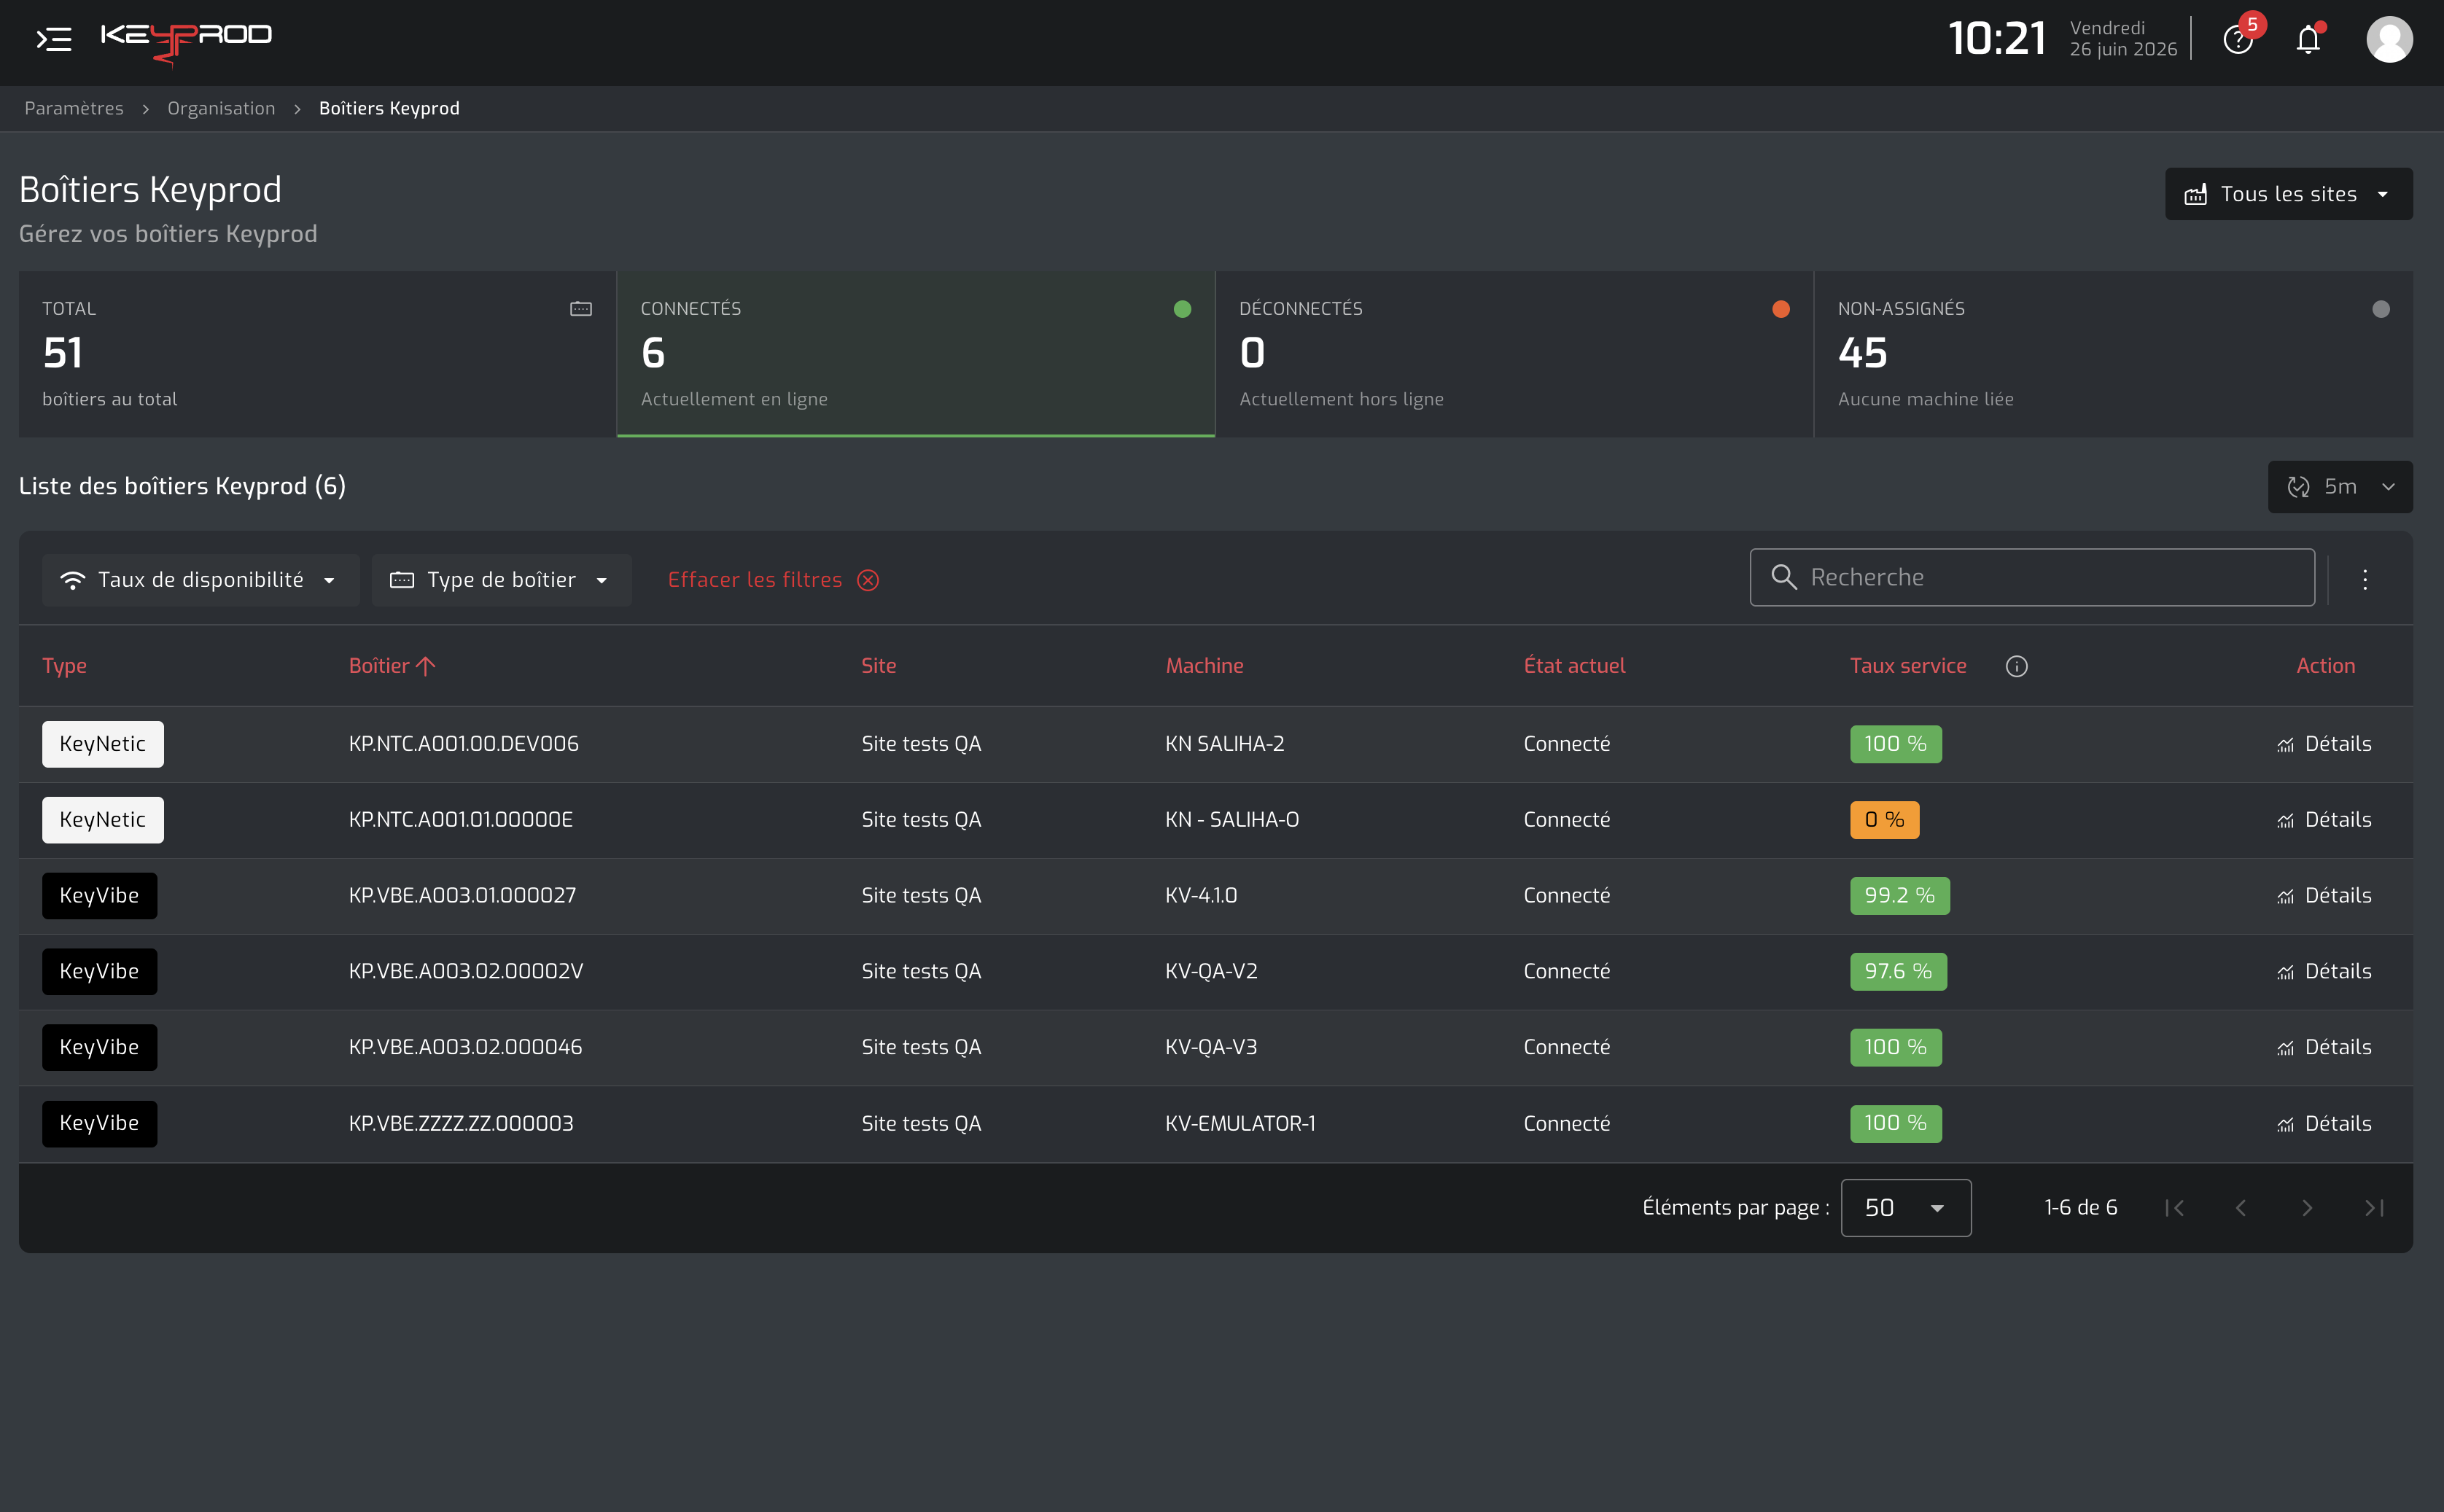Open the notifications bell
Screen dimensions: 2444x1512
point(2308,40)
